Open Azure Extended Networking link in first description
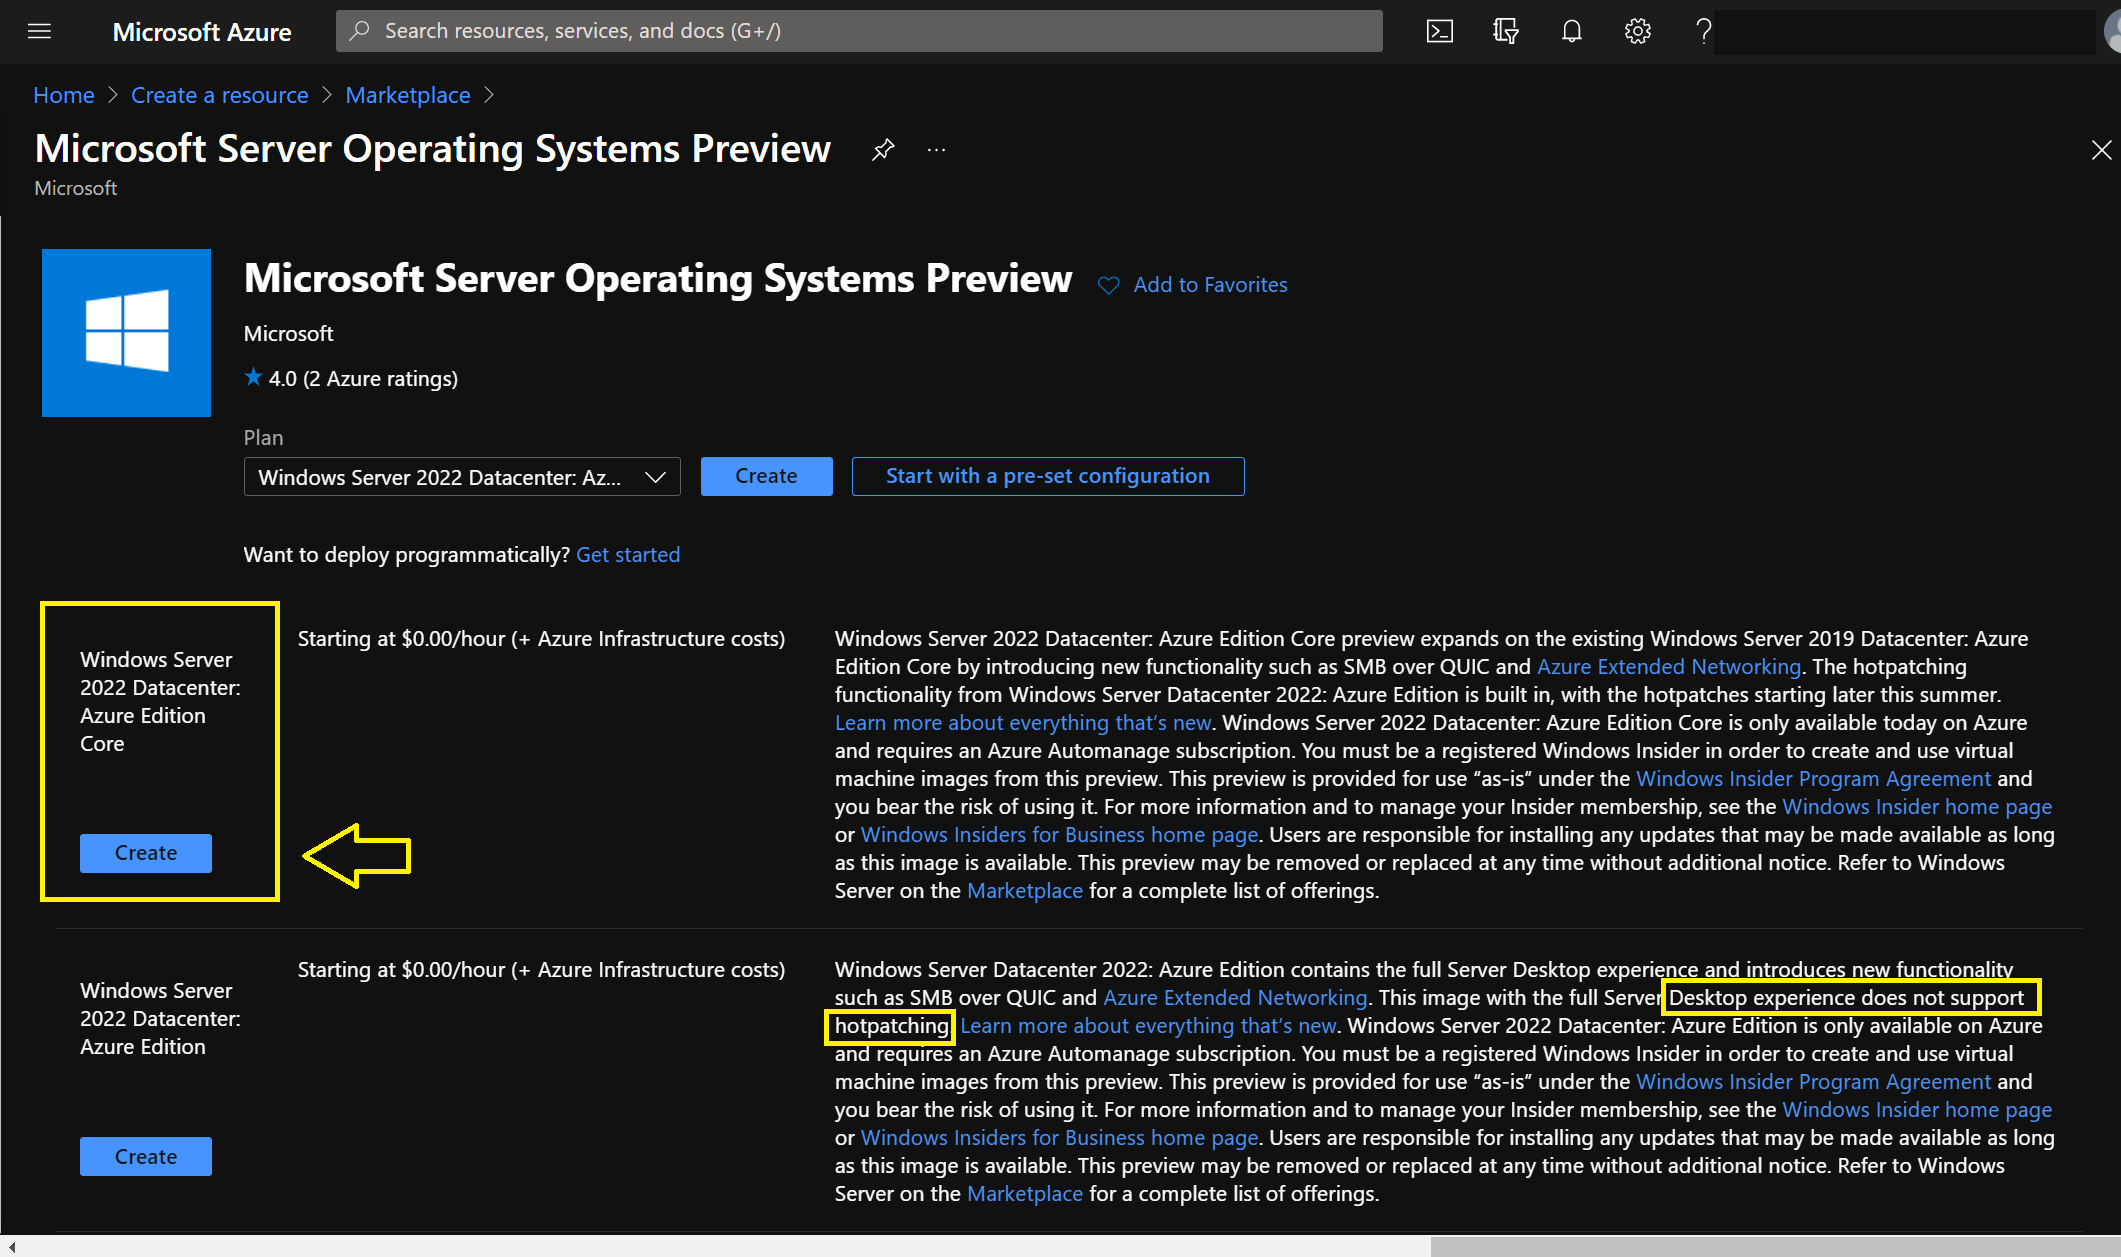 1668,667
